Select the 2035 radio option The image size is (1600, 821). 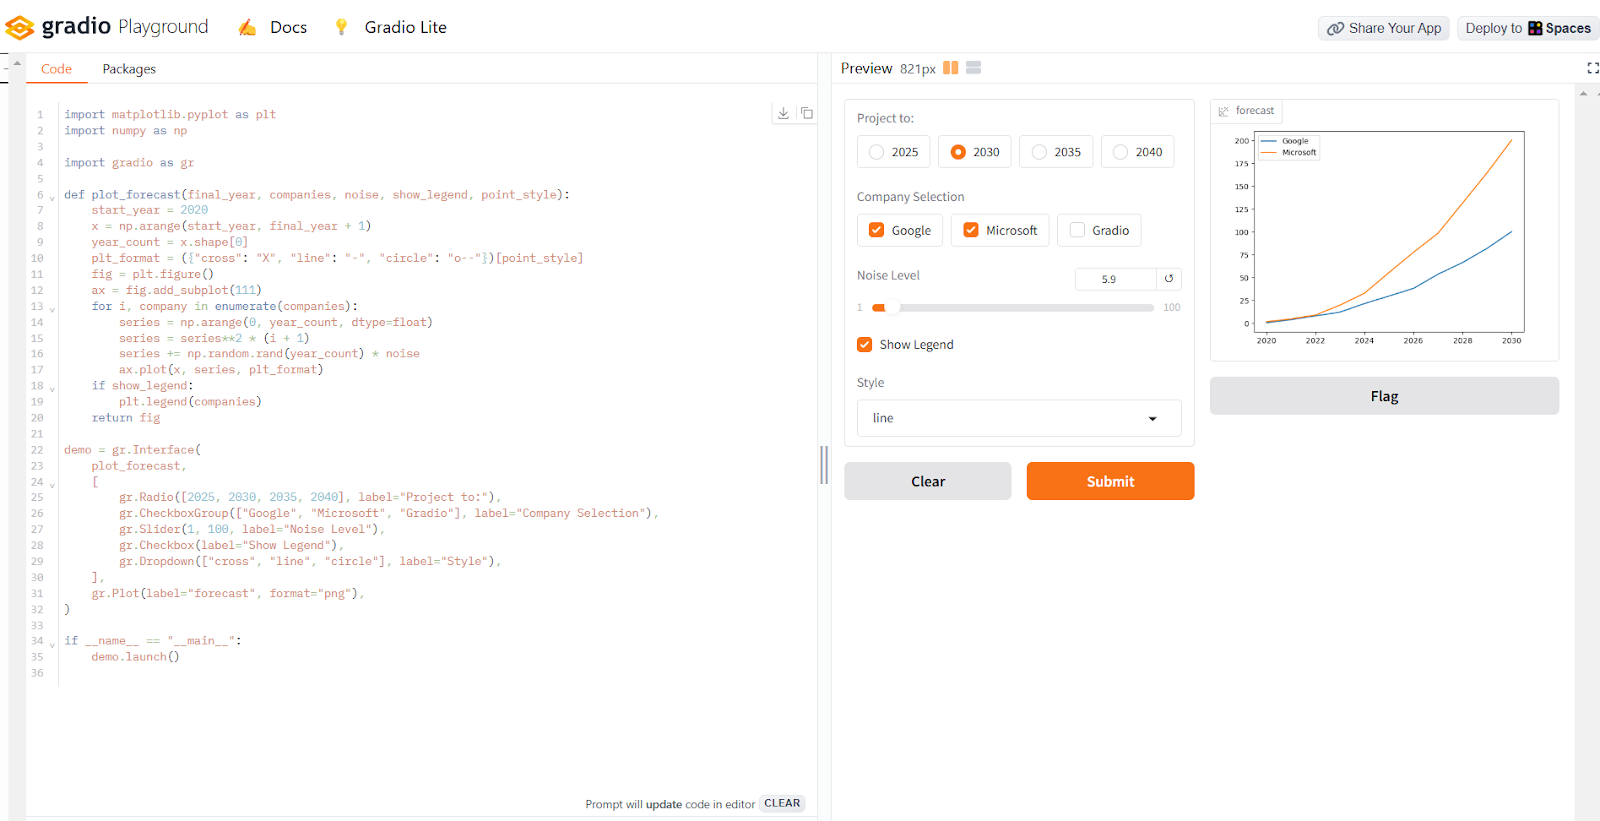[x=1040, y=152]
